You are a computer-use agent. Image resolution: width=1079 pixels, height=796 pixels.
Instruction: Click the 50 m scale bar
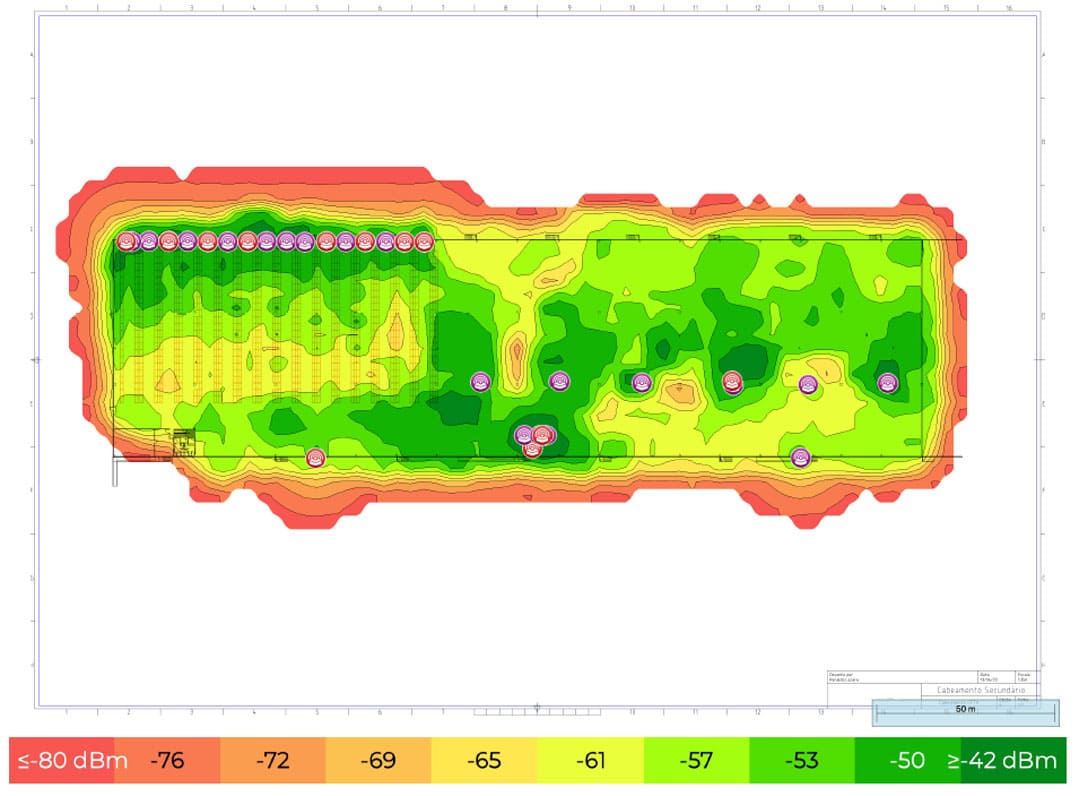tap(965, 712)
